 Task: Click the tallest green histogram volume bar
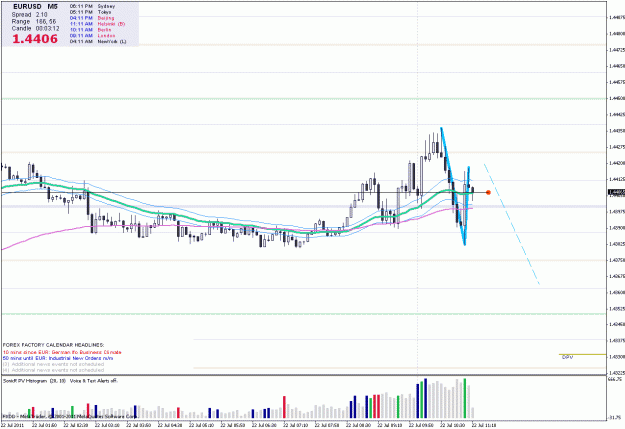point(465,399)
